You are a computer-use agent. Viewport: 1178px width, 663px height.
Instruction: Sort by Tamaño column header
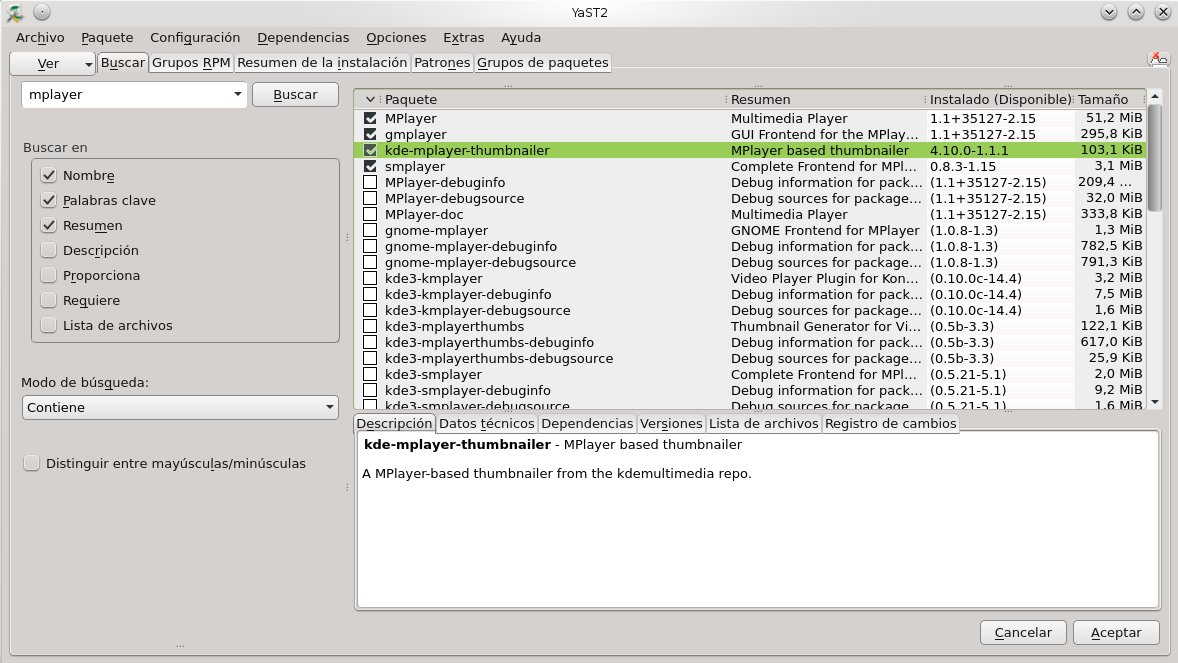pos(1108,99)
